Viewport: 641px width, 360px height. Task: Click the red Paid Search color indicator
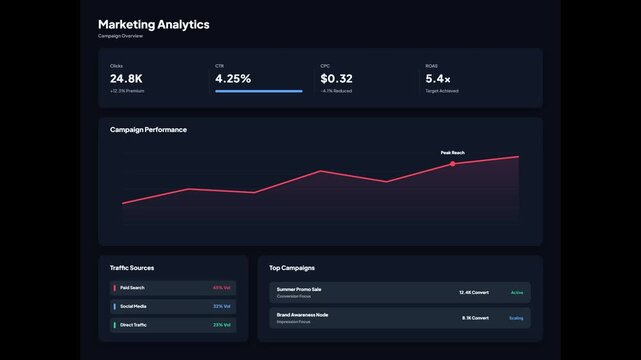coord(114,288)
